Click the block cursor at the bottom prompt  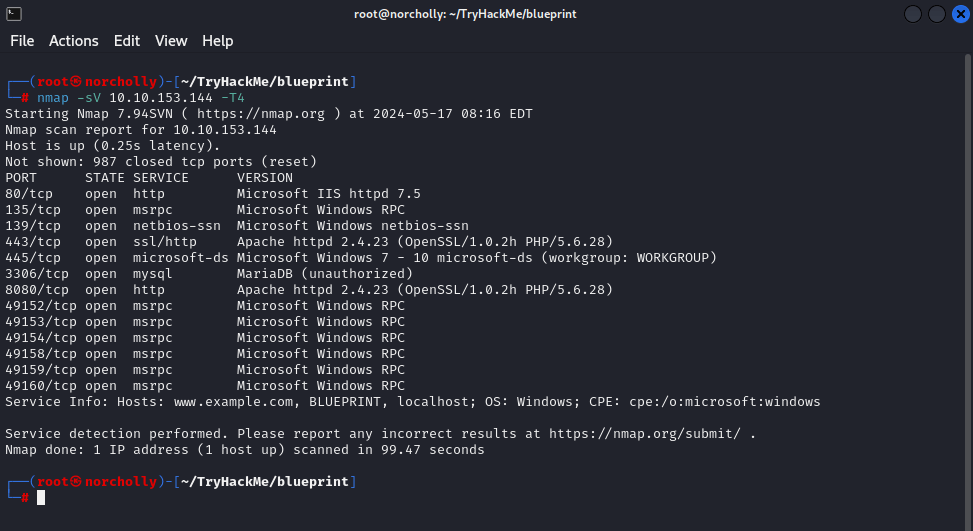coord(41,497)
